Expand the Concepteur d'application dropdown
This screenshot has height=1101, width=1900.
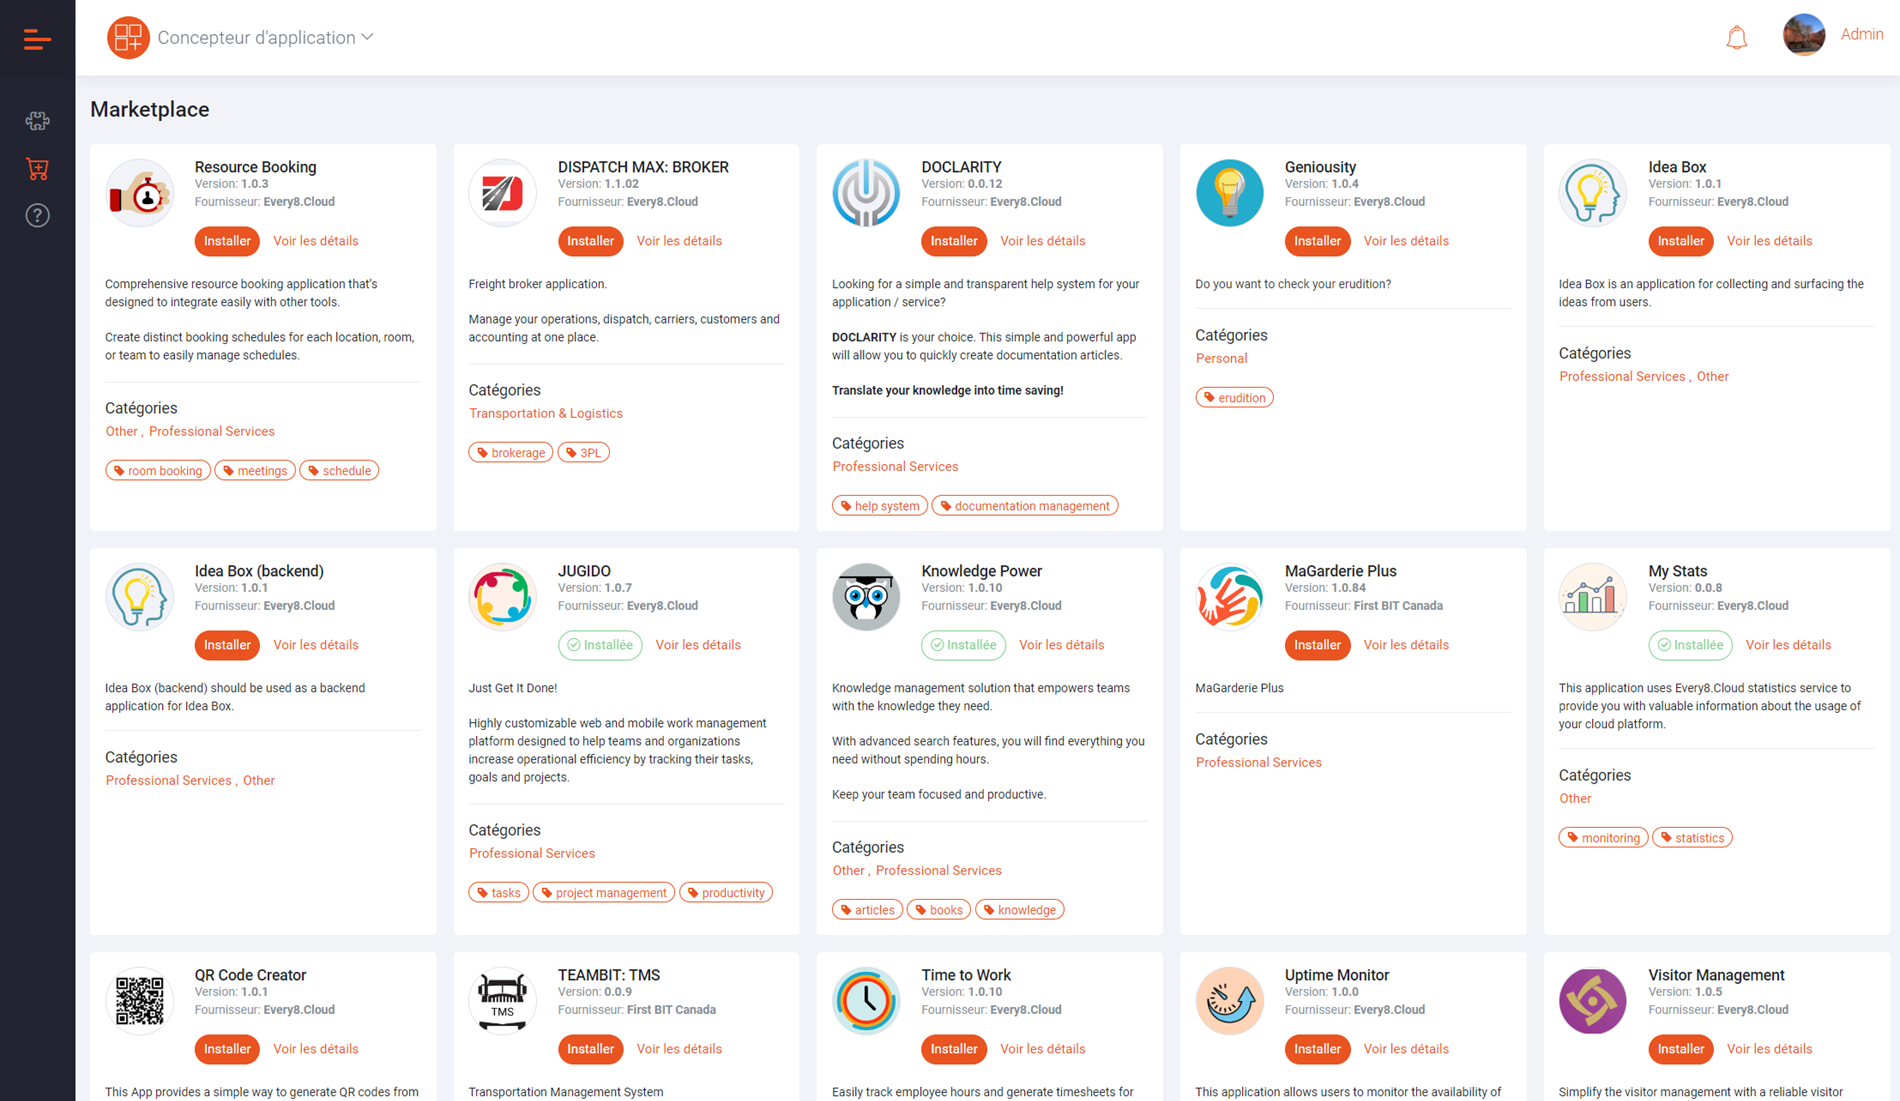(x=367, y=37)
